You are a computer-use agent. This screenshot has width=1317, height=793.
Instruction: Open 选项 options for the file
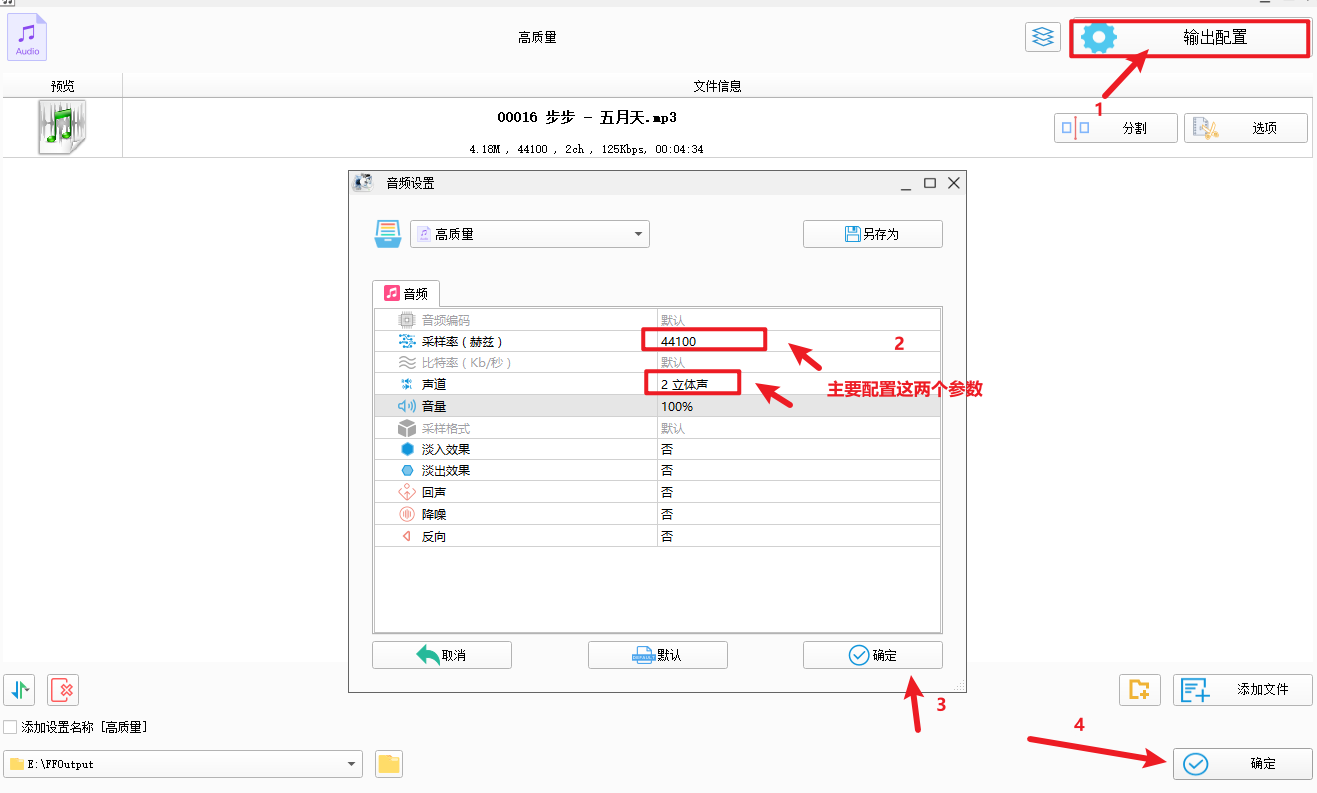pyautogui.click(x=1246, y=128)
